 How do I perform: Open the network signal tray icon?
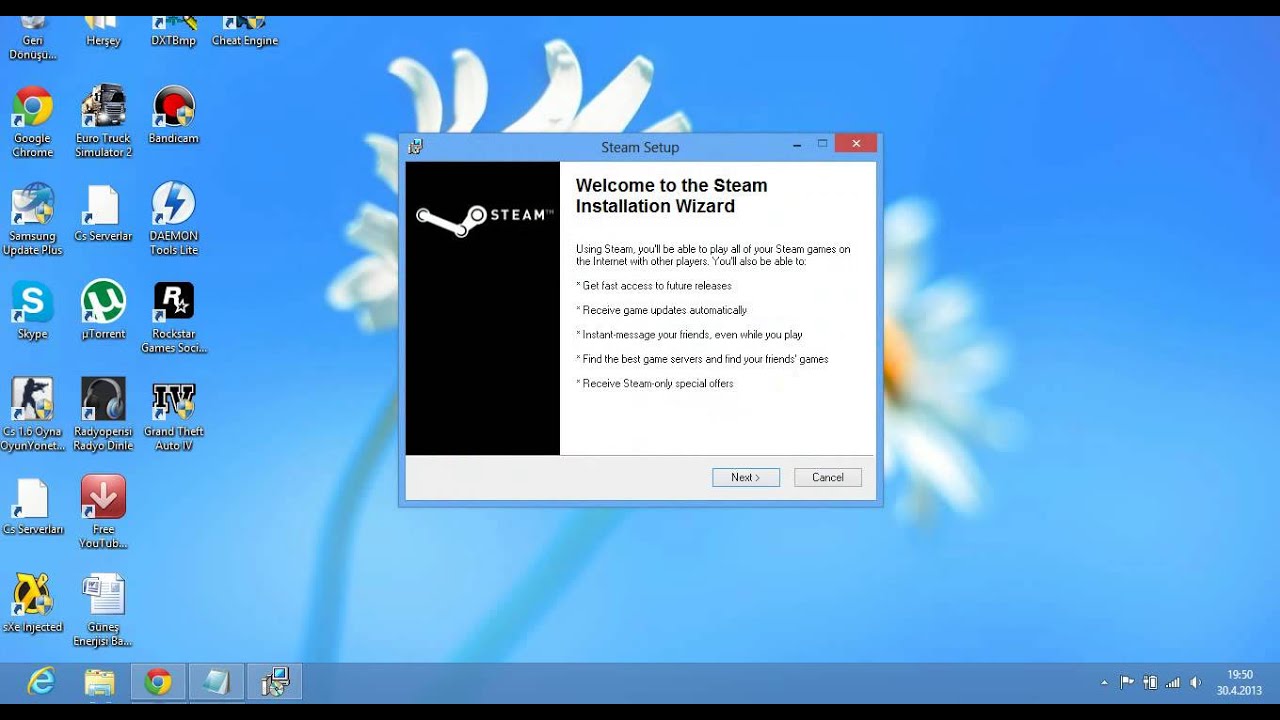(x=1172, y=683)
